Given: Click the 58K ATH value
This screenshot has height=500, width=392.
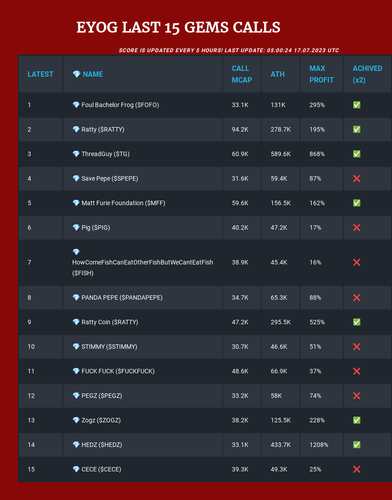Looking at the screenshot, I should tap(276, 395).
